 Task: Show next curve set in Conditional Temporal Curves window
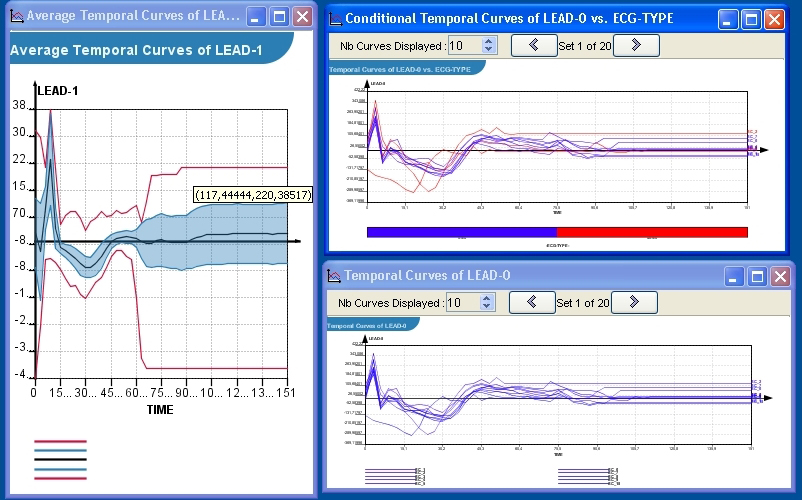pyautogui.click(x=636, y=46)
